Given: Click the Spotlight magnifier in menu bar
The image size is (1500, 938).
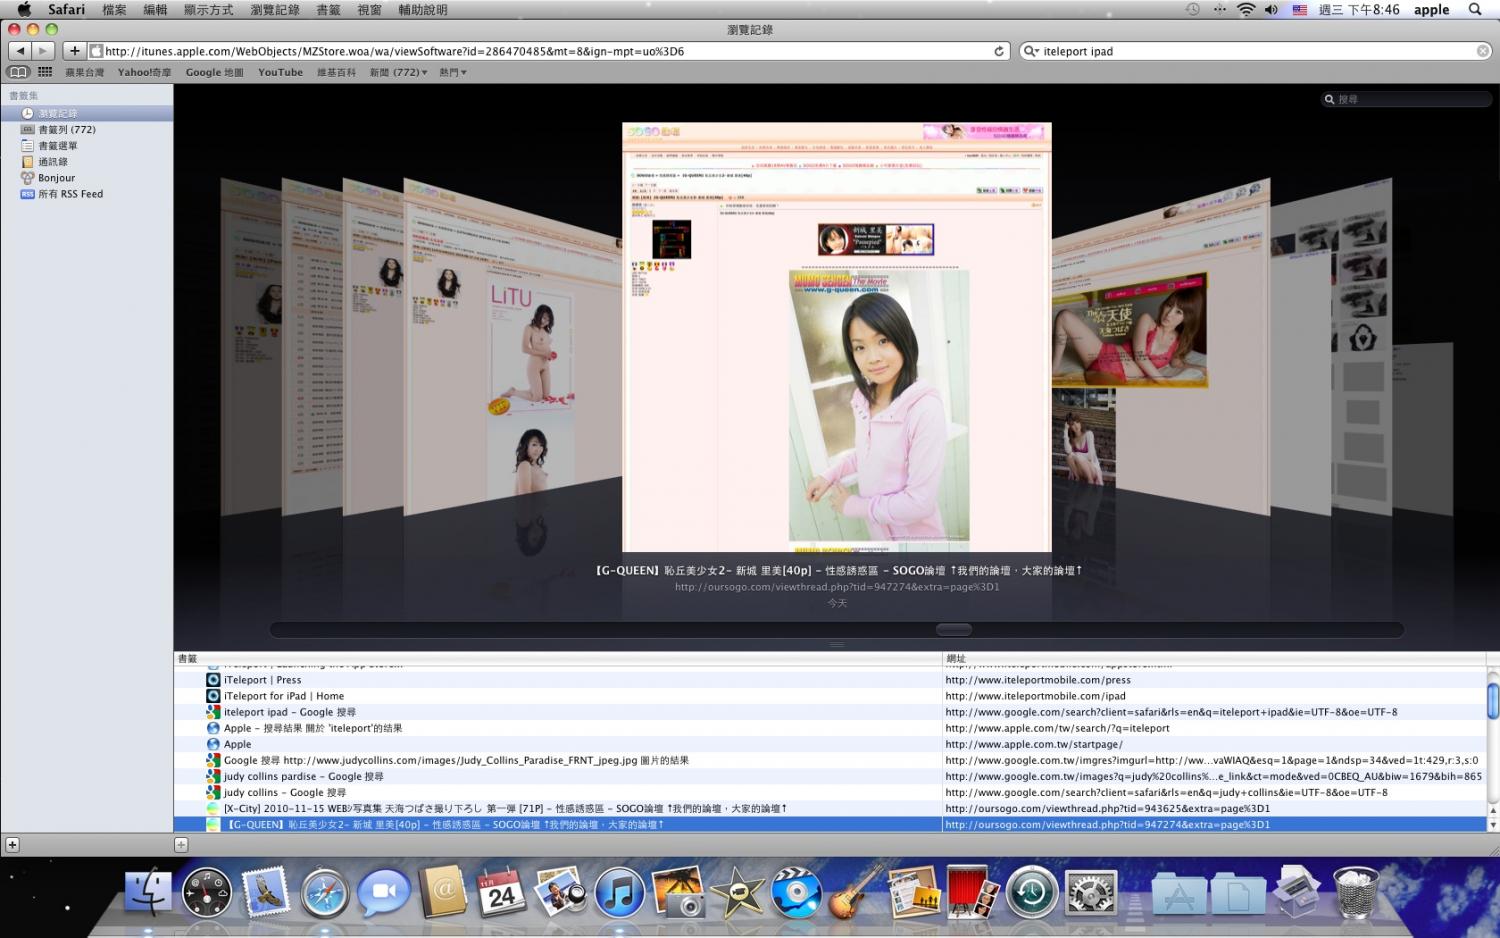Looking at the screenshot, I should point(1474,10).
